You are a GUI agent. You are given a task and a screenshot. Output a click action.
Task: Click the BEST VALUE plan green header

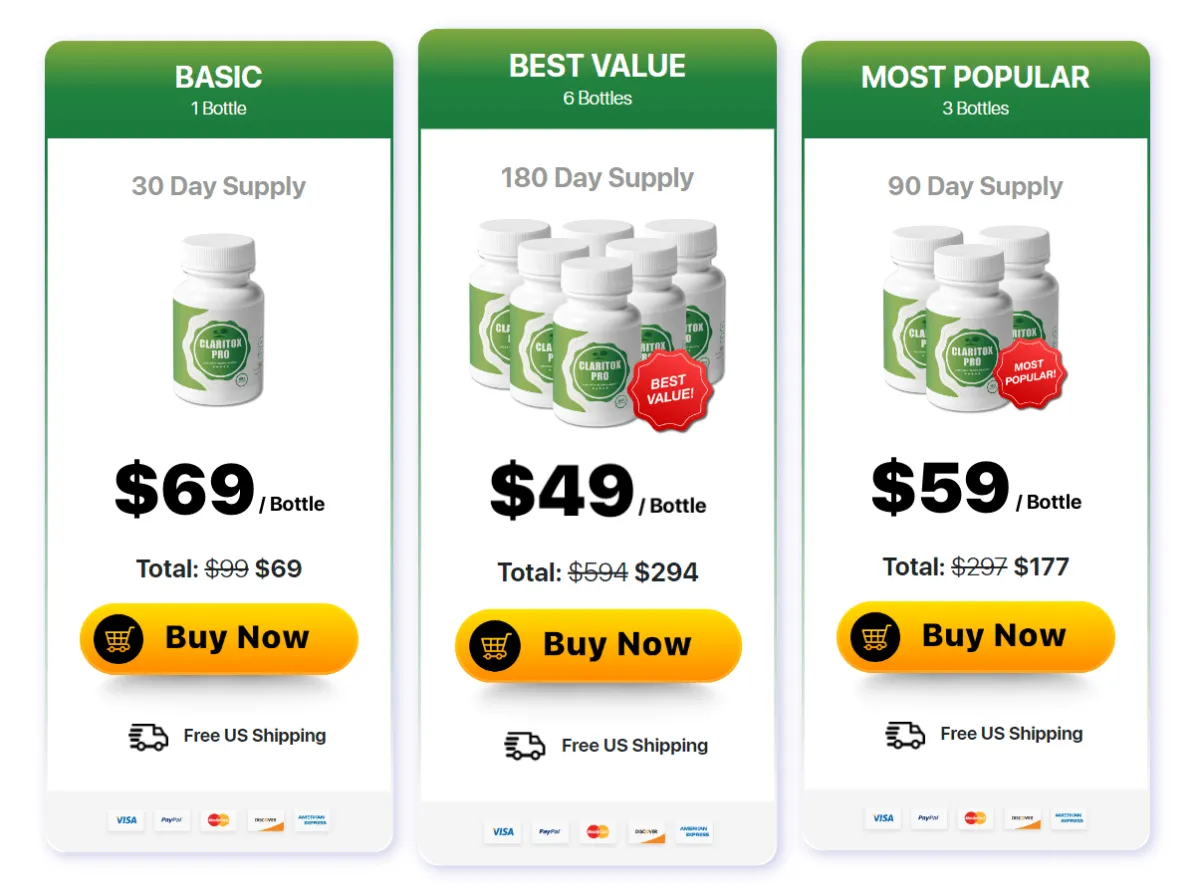point(597,79)
